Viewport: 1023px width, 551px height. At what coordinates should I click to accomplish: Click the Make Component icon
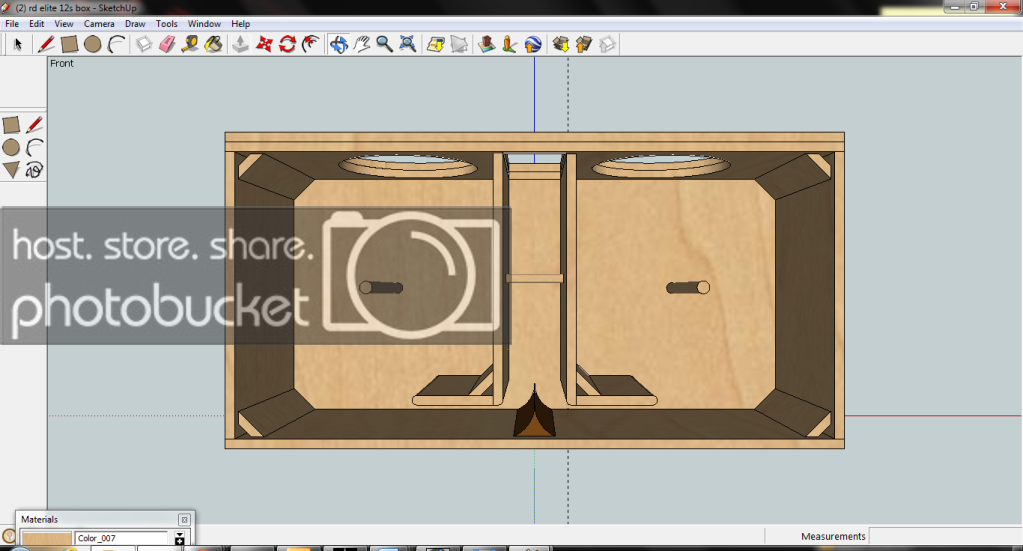(144, 44)
